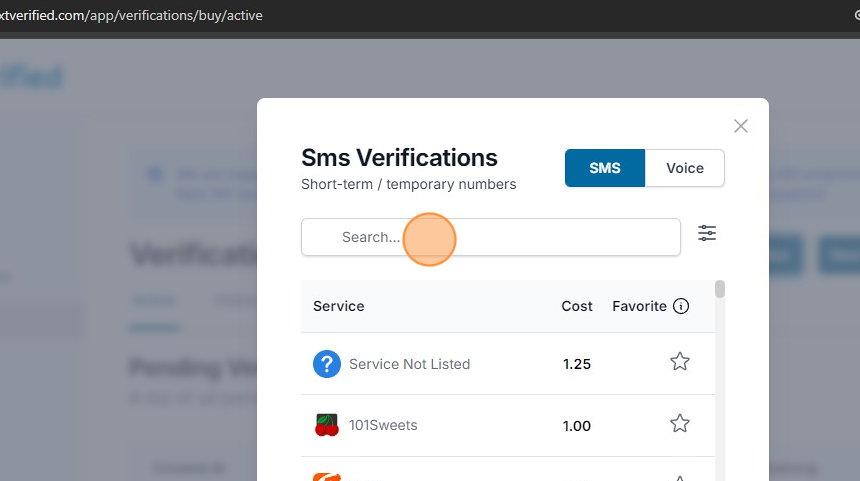Sort by the Favorite column header
This screenshot has height=481, width=860.
(639, 306)
